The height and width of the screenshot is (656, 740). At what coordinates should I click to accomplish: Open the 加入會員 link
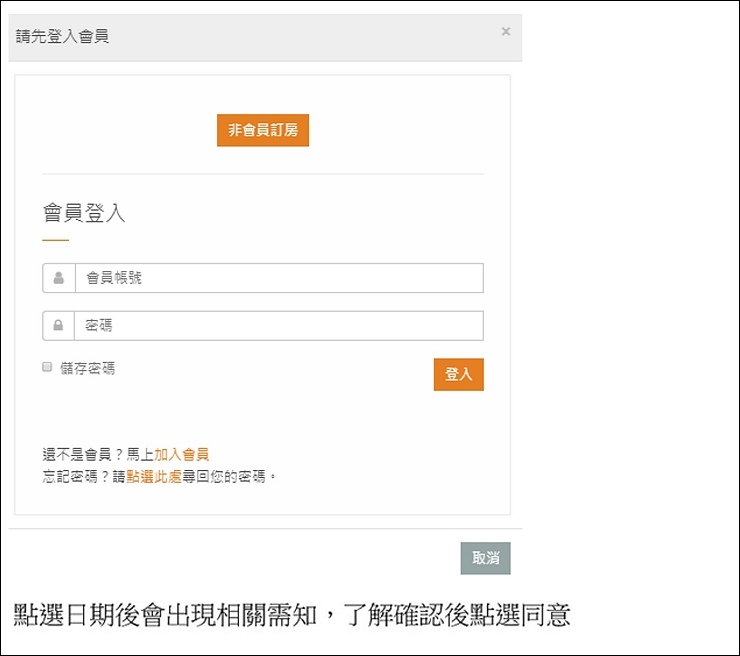182,454
